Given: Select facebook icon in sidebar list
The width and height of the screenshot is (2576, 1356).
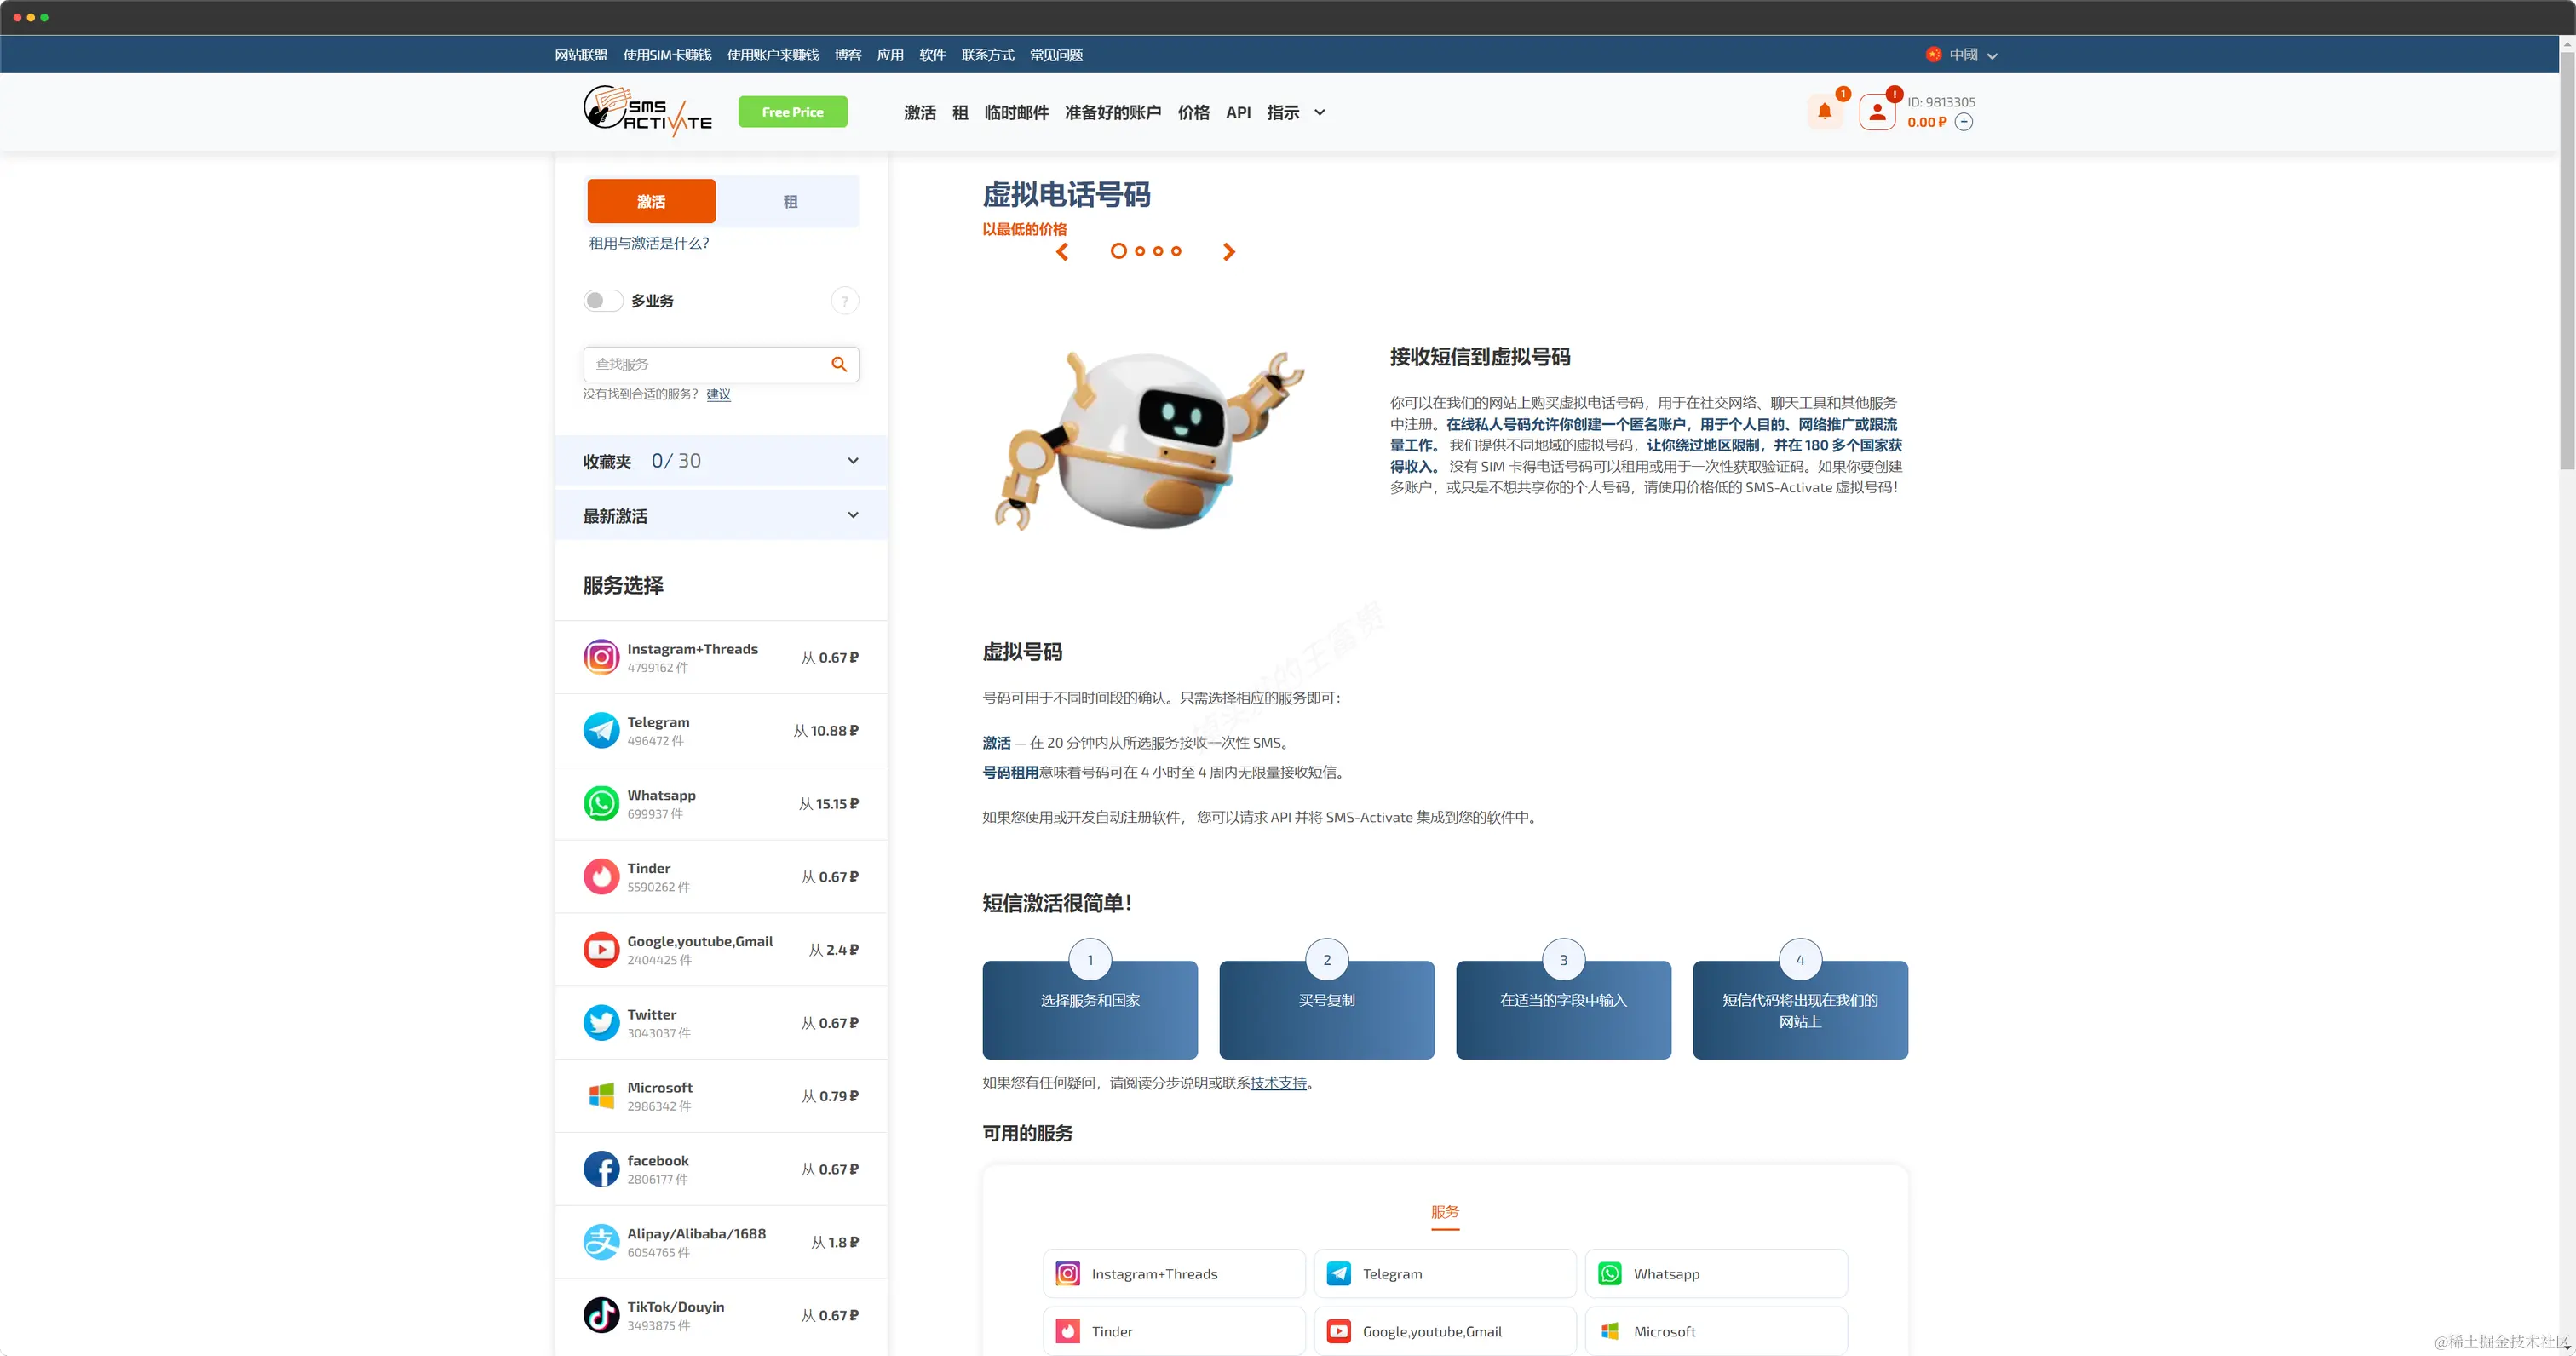Looking at the screenshot, I should coord(601,1168).
